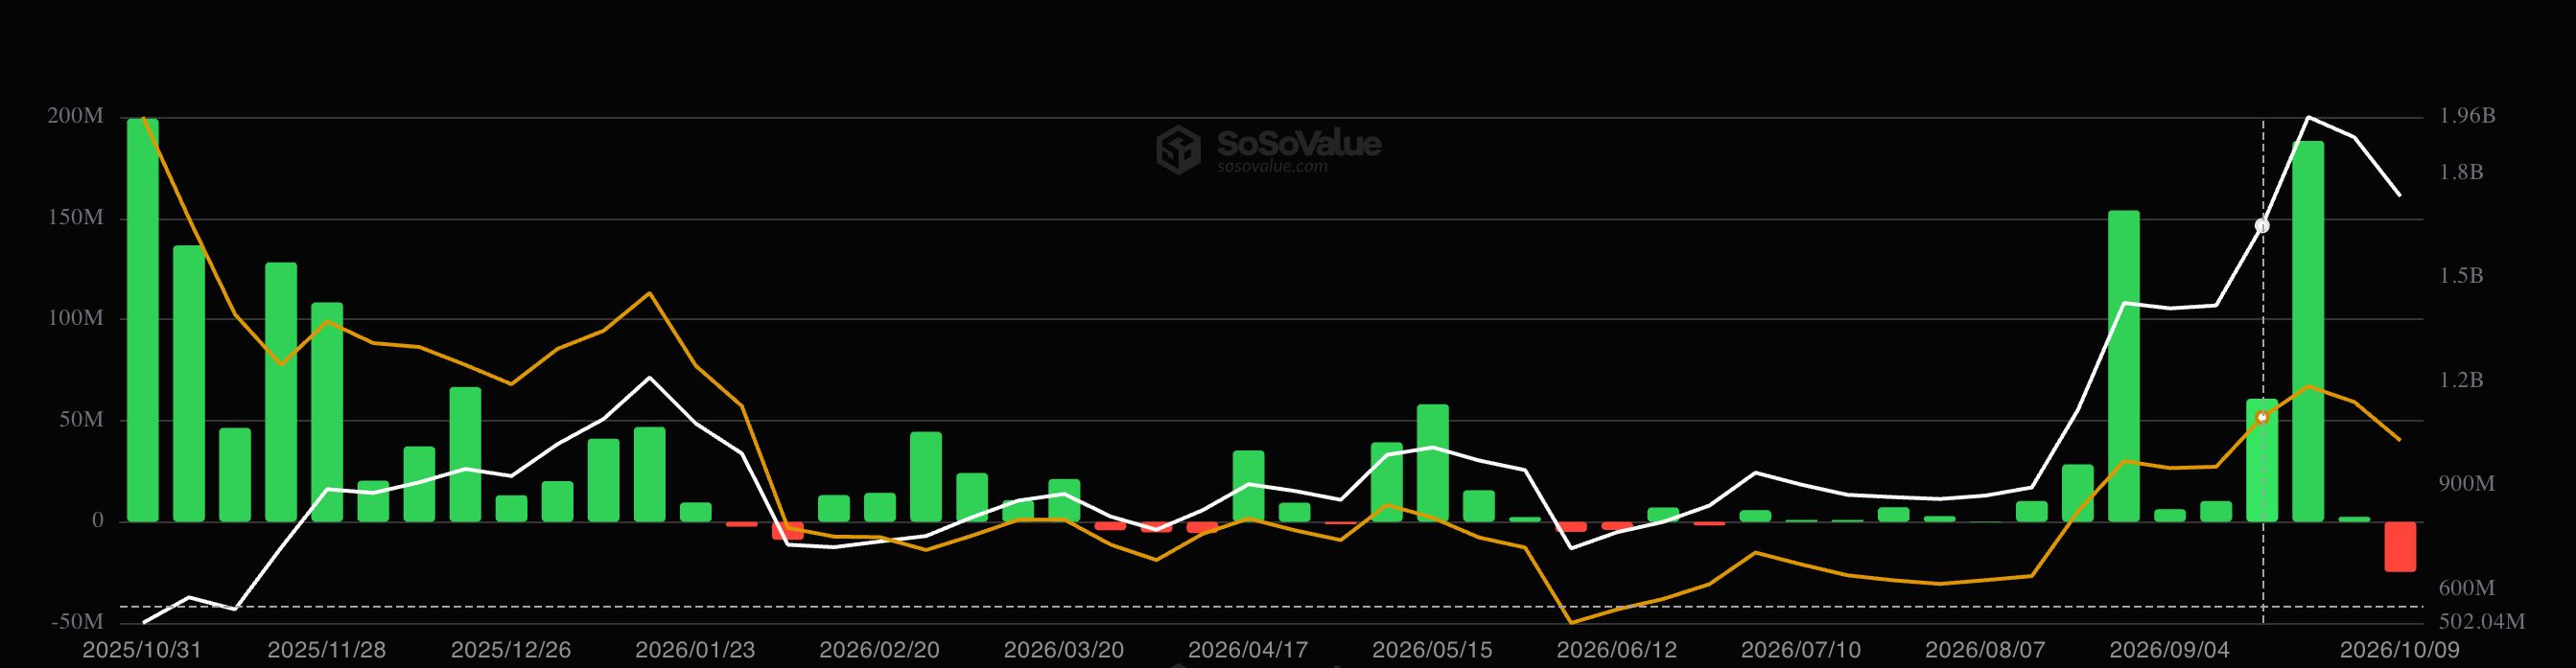The height and width of the screenshot is (668, 2576).
Task: Click the tallest green bar at 2025/10/31
Action: point(143,320)
